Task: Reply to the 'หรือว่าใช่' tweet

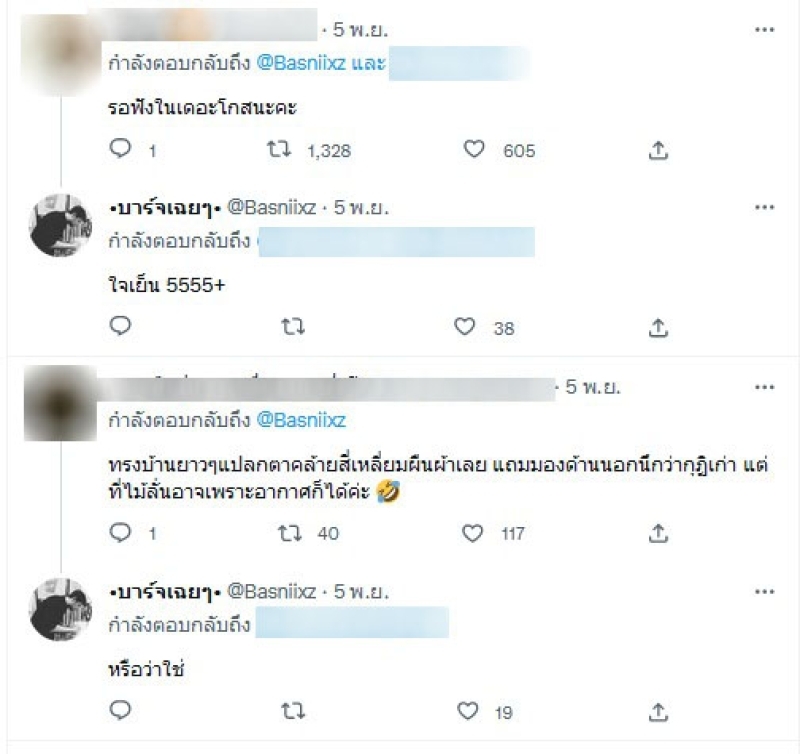Action: (121, 710)
